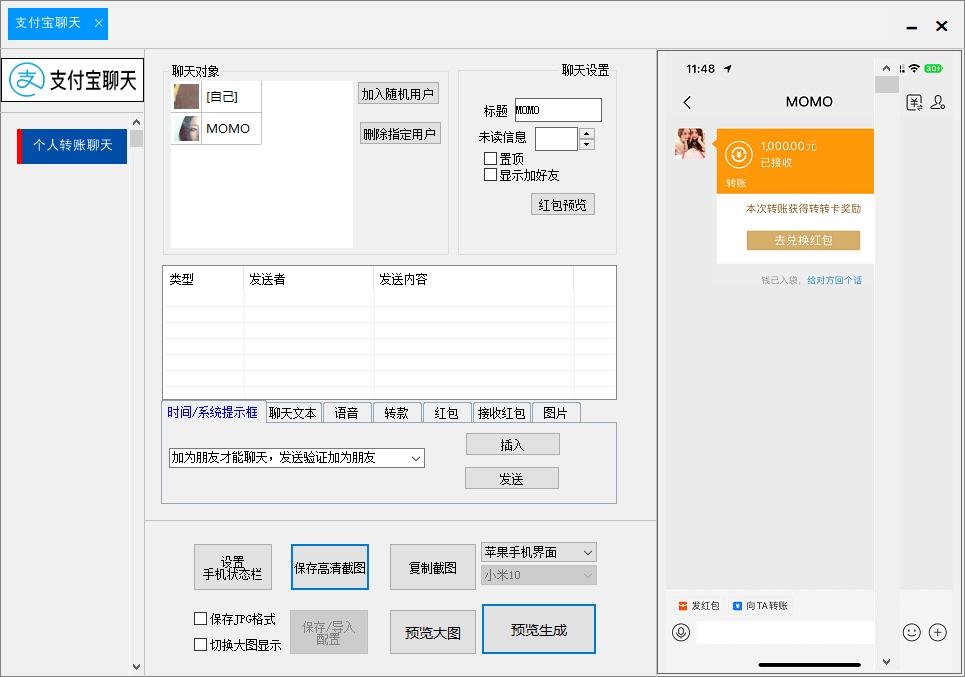Click the 标题 title input field
Image resolution: width=965 pixels, height=677 pixels.
point(557,110)
